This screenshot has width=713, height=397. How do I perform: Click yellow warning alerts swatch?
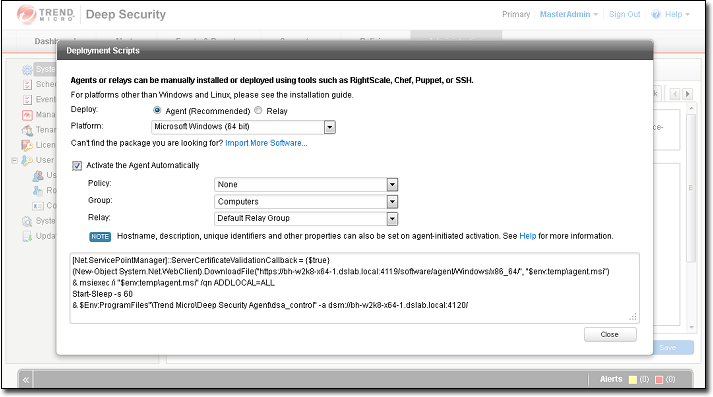633,380
